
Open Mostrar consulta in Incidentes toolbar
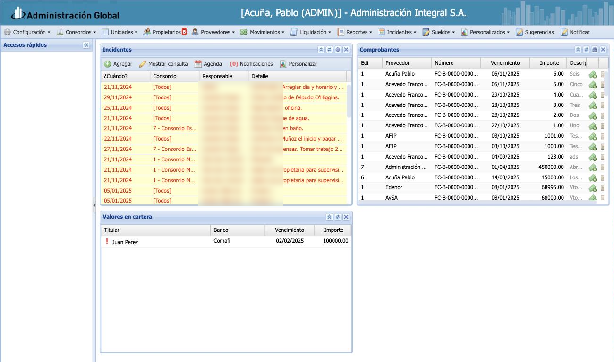pyautogui.click(x=164, y=64)
